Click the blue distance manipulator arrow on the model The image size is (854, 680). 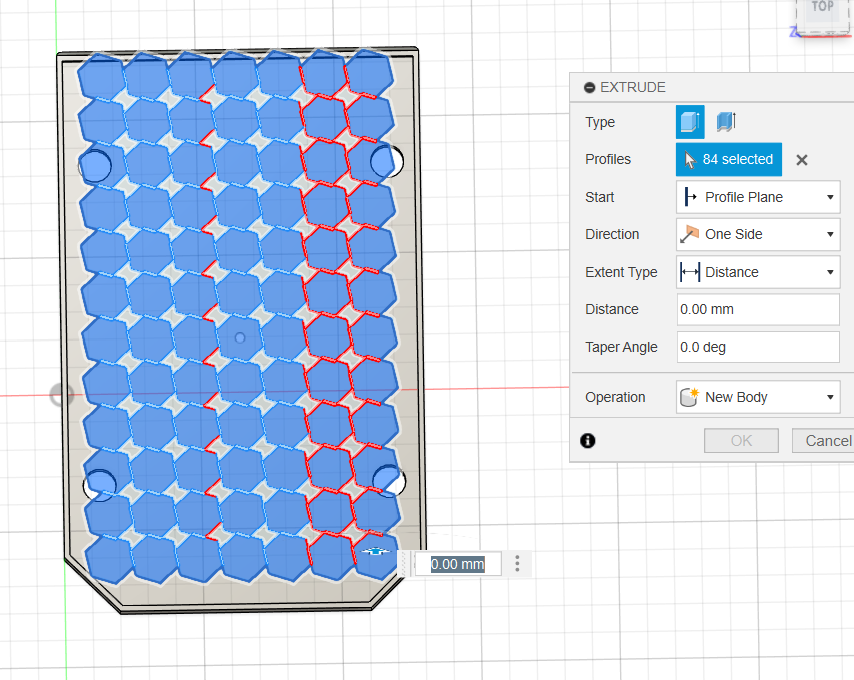click(x=376, y=551)
